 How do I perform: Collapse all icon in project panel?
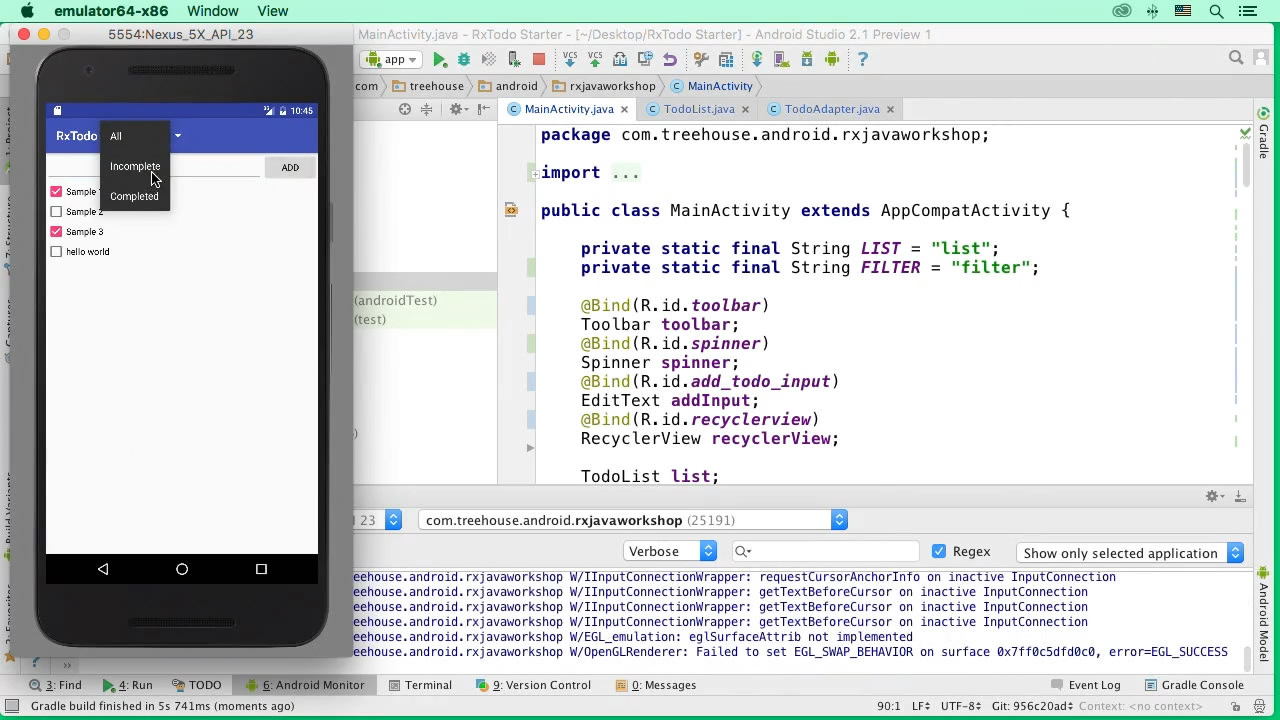point(426,109)
